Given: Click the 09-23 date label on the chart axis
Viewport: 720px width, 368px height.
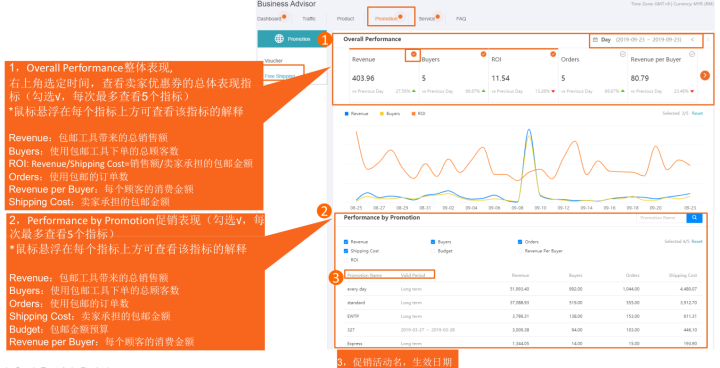Looking at the screenshot, I should 690,208.
